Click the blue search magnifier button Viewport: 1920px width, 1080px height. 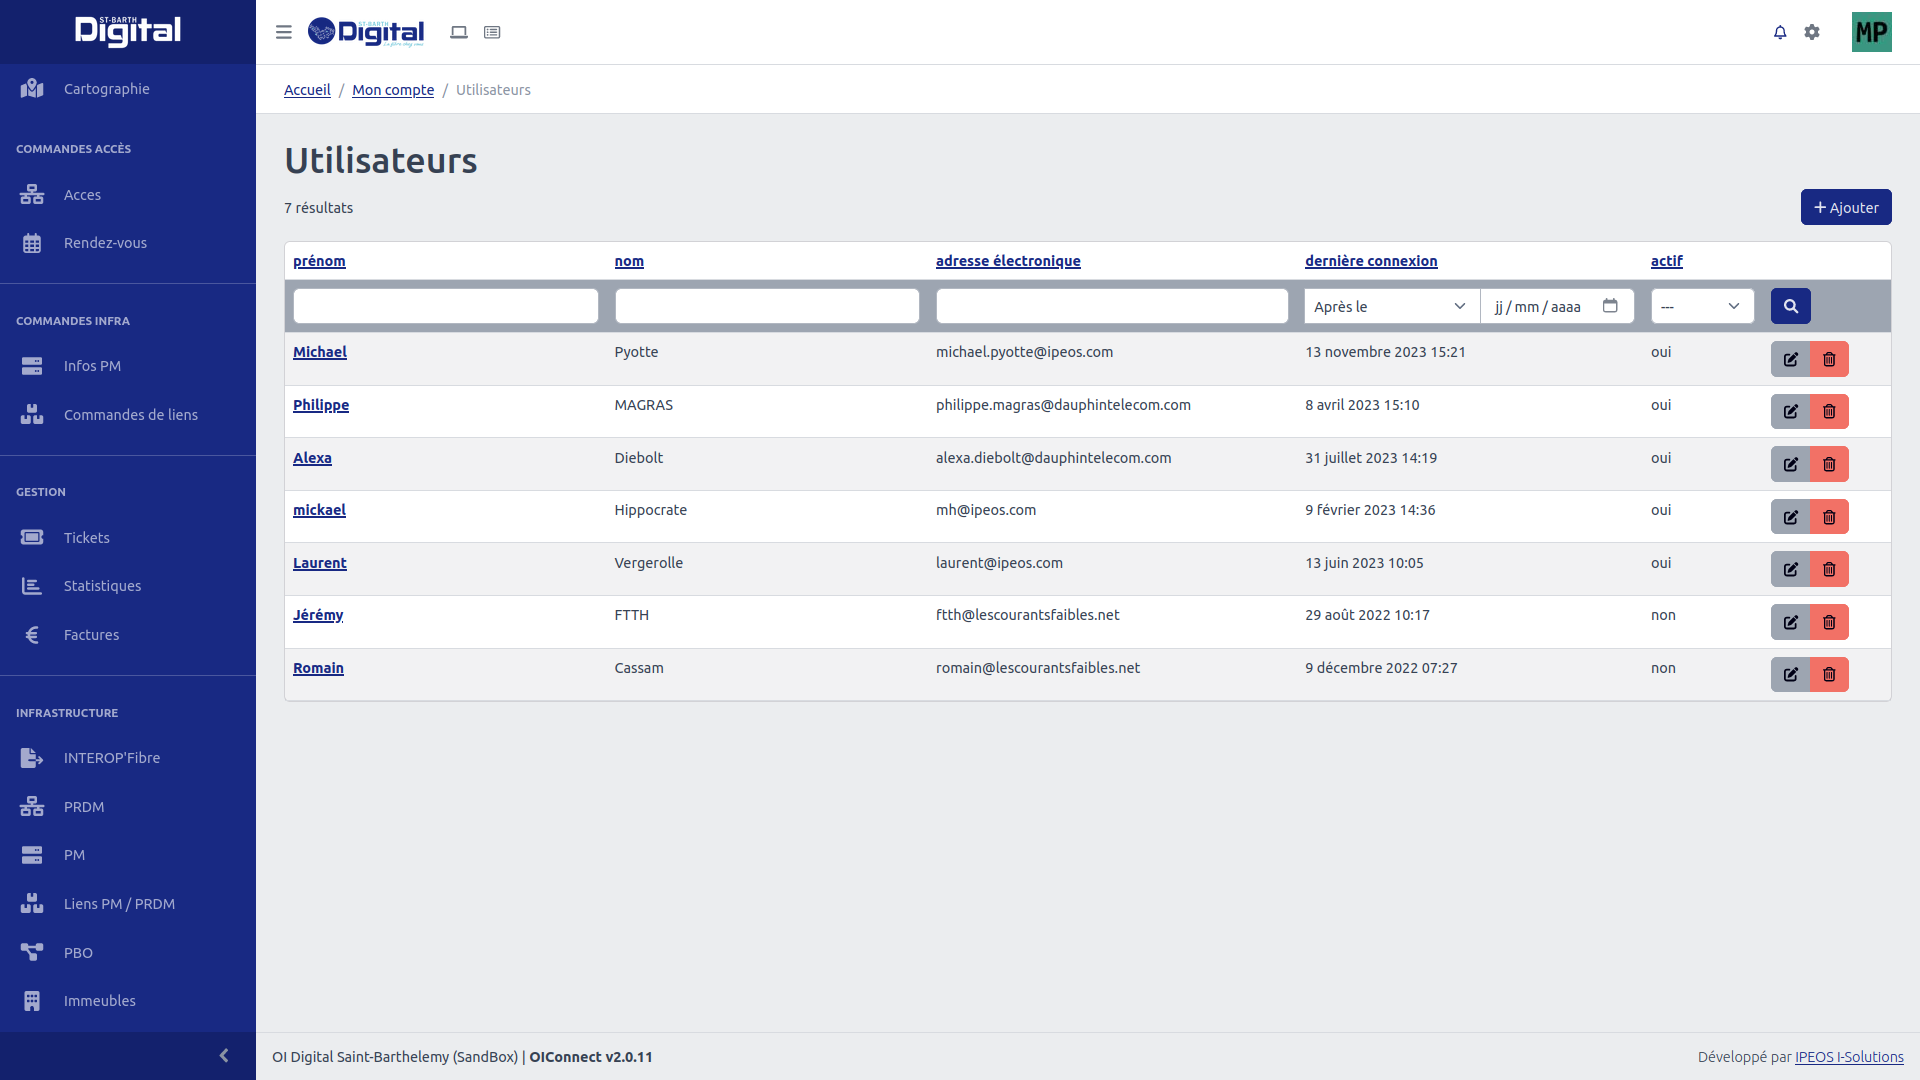click(1790, 306)
